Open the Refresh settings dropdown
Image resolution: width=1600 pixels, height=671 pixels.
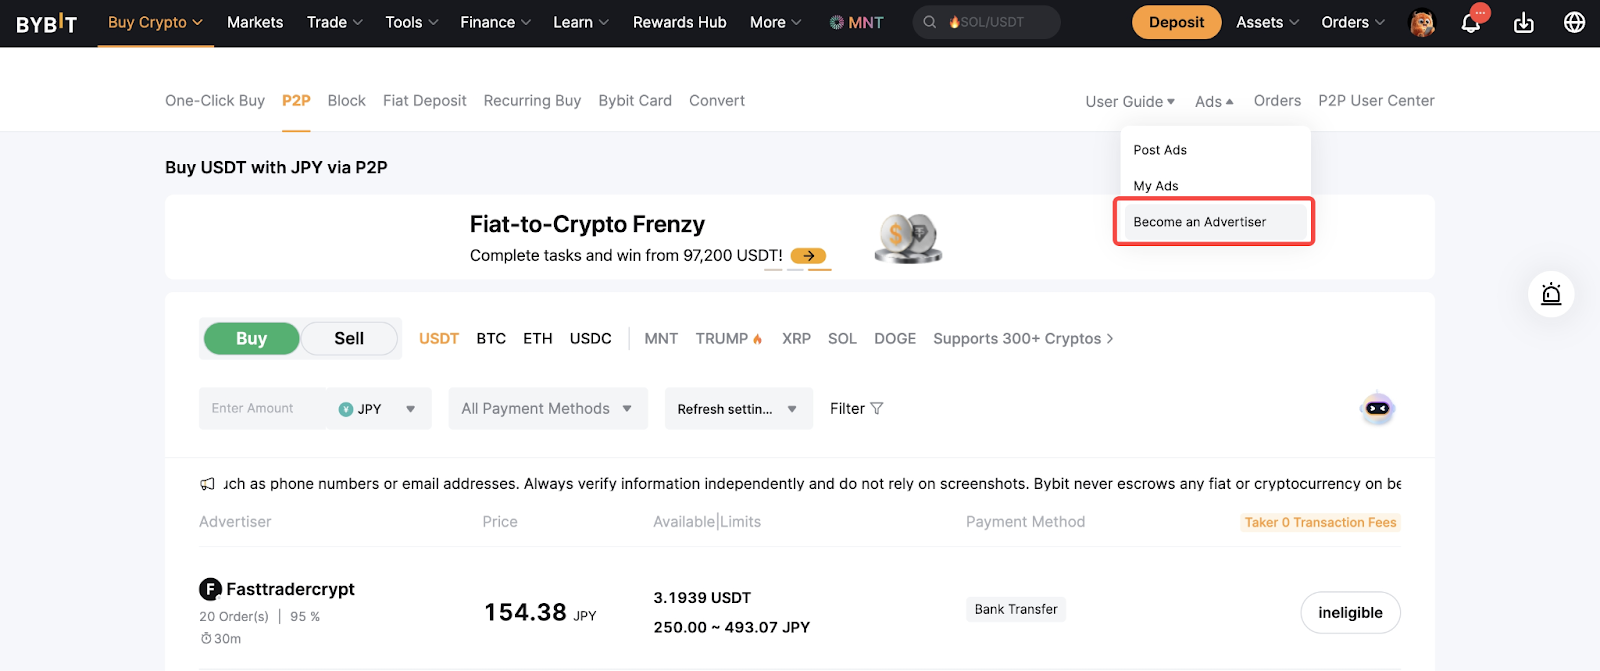coord(737,409)
